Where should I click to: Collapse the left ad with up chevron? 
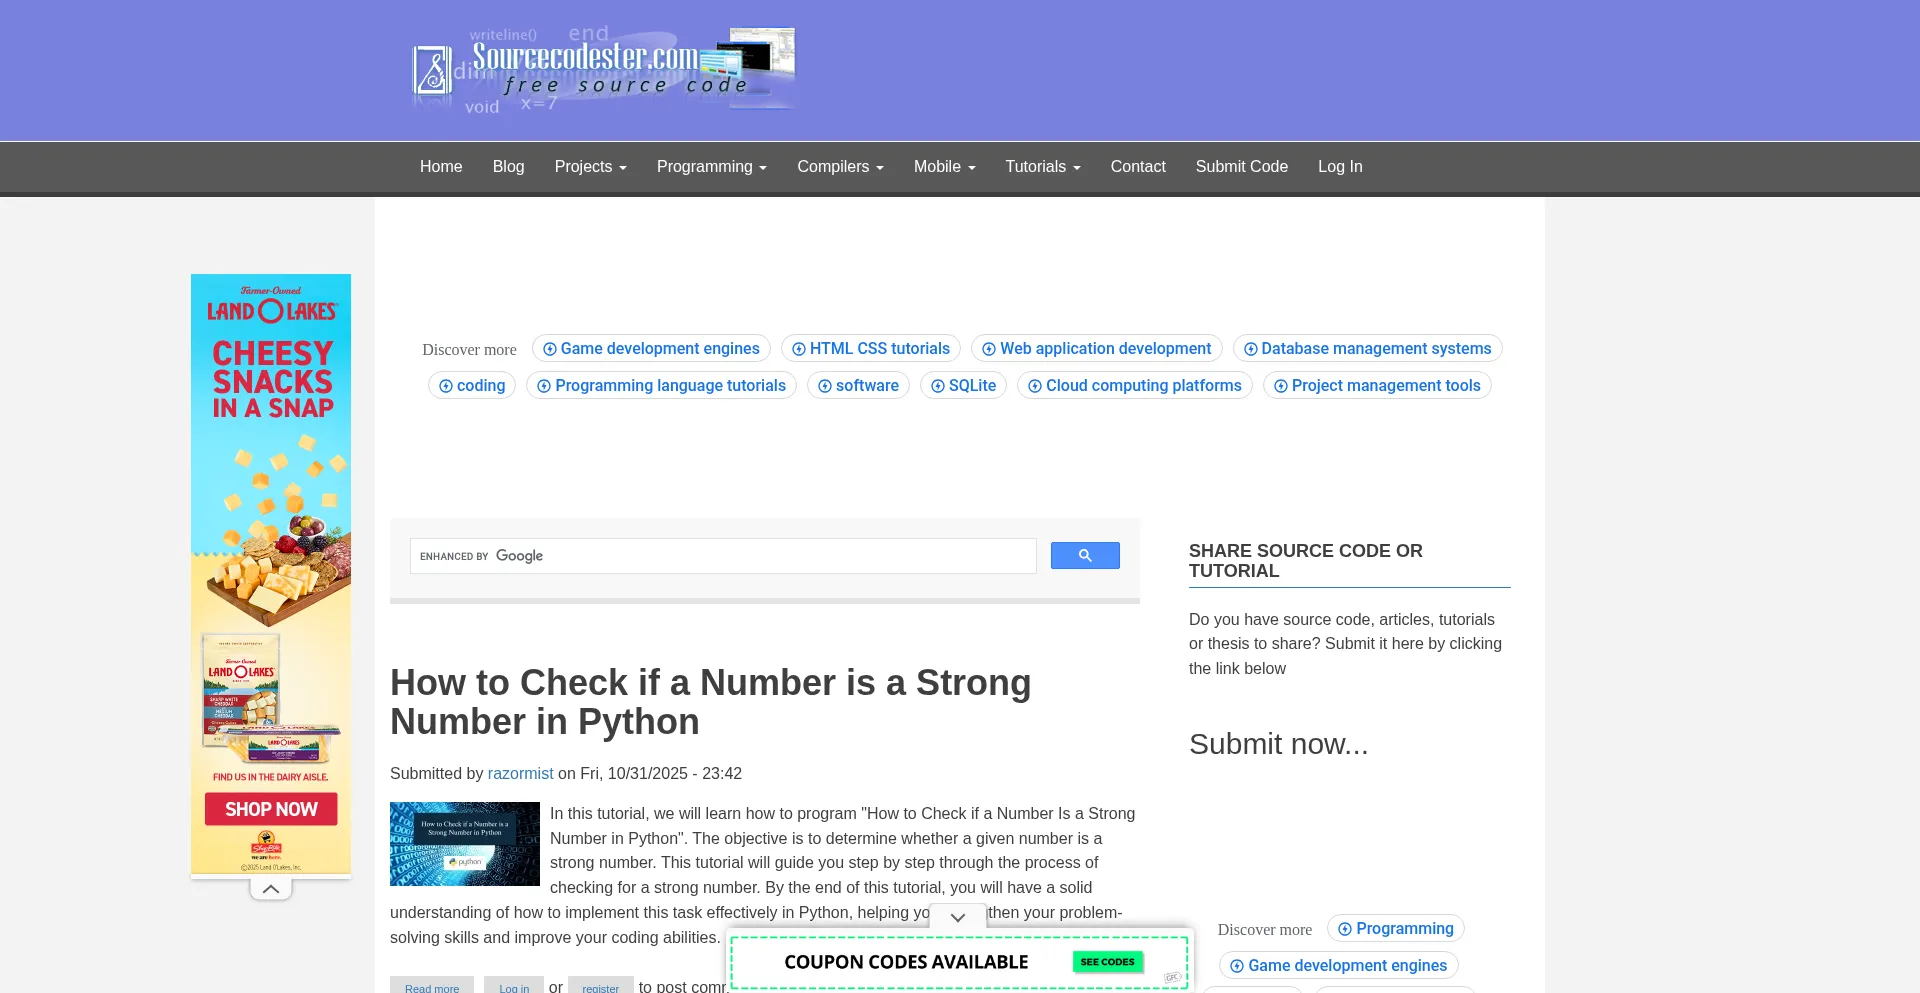(x=271, y=889)
